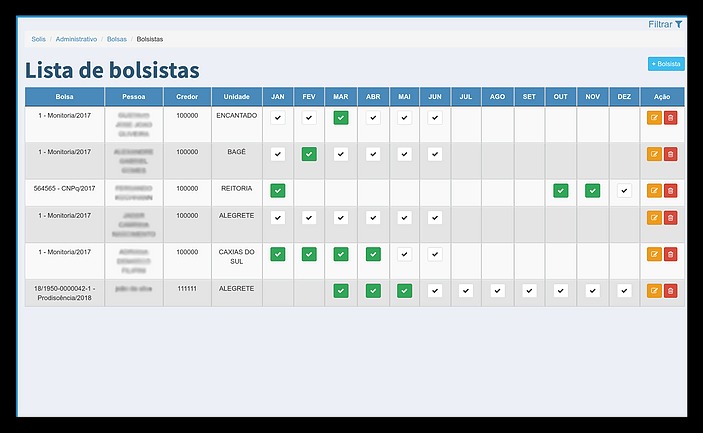
Task: Edit the Prodiscência/2018 scholarship row
Action: (654, 291)
